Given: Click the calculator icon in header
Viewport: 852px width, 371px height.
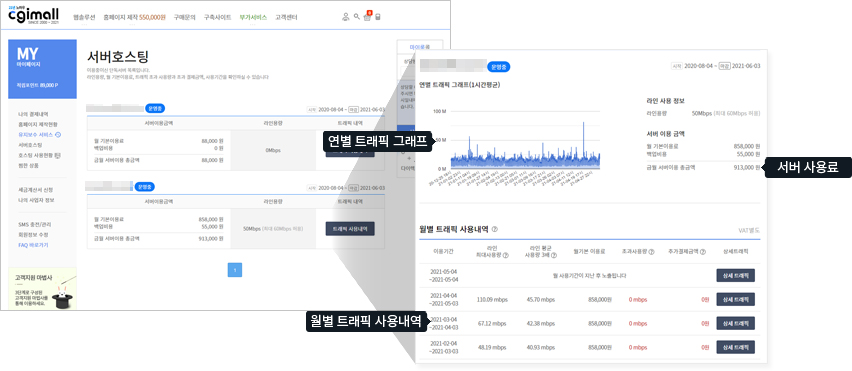Looking at the screenshot, I should 378,17.
